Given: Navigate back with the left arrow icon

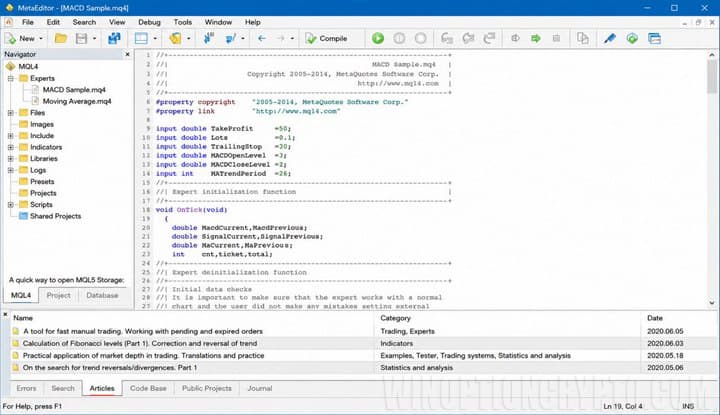Looking at the screenshot, I should tap(262, 39).
